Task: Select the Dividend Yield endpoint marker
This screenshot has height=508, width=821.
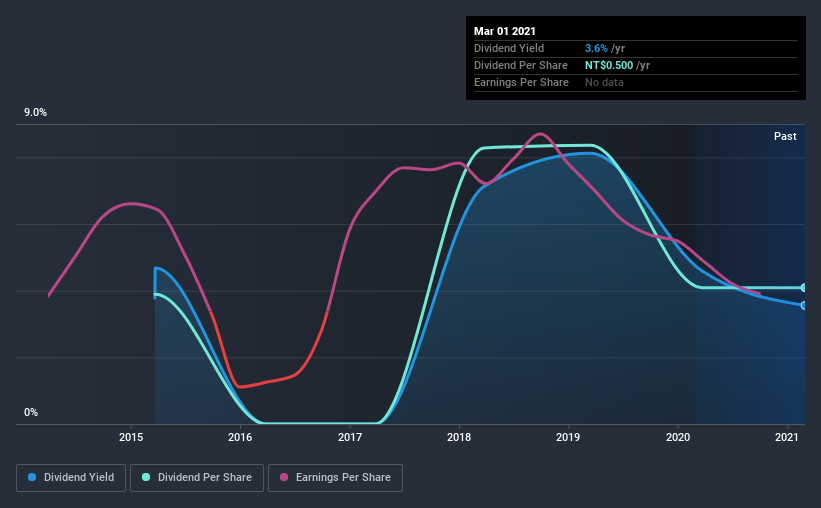Action: click(x=803, y=305)
